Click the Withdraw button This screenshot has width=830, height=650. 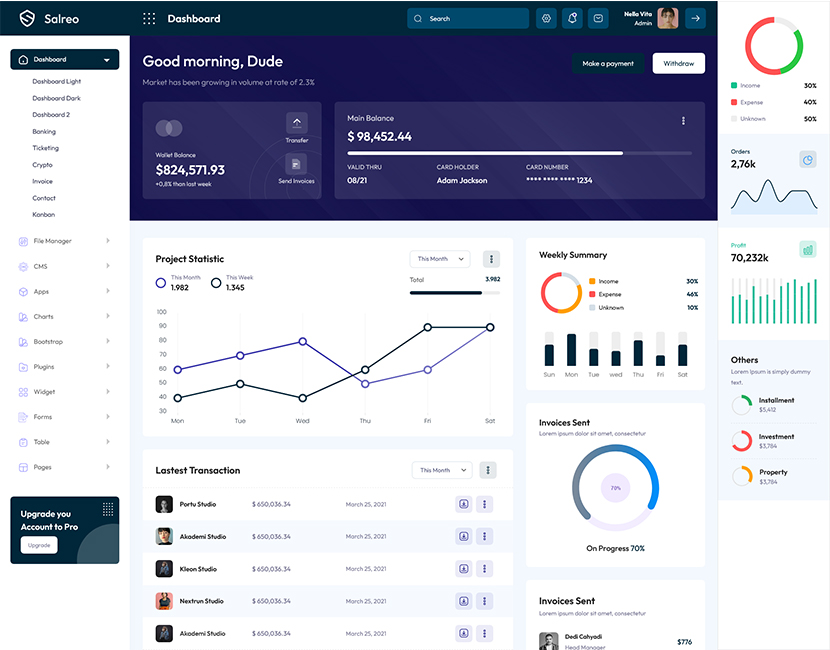coord(678,63)
